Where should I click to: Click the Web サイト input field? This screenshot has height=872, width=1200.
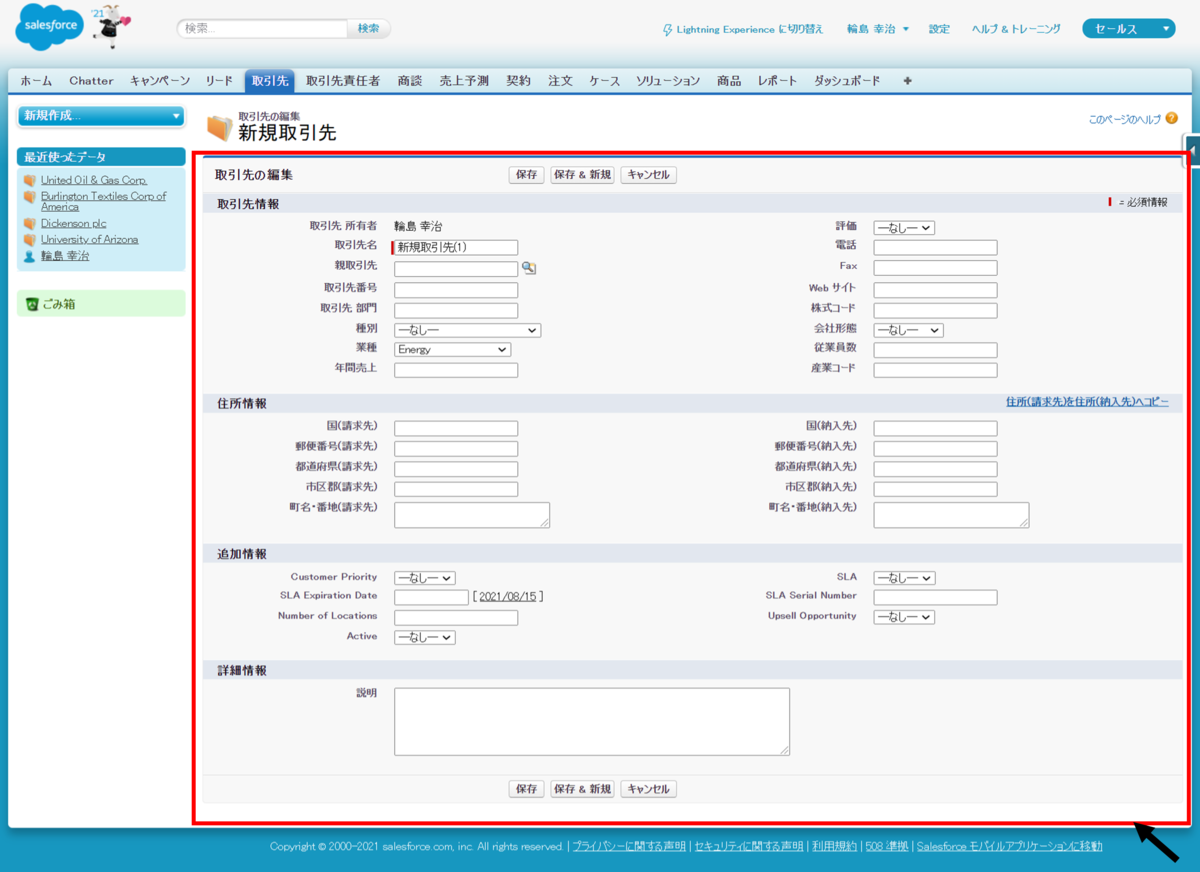pos(935,290)
